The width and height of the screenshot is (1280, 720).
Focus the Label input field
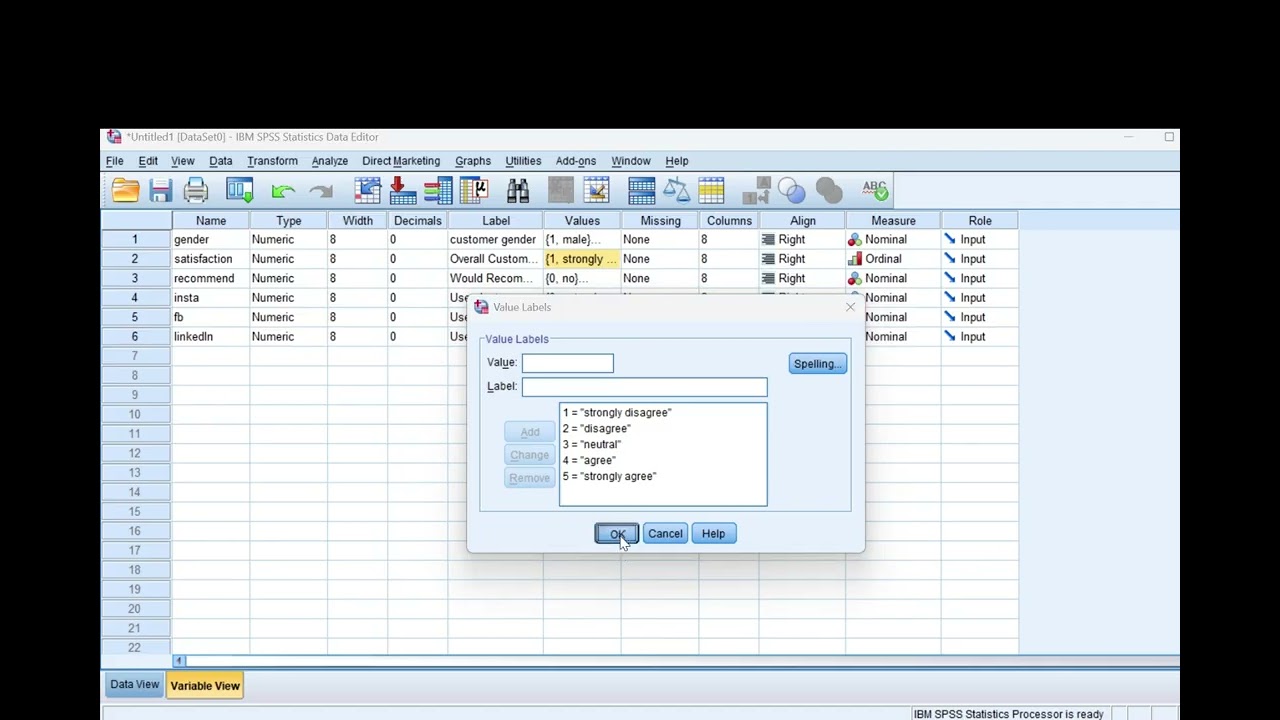(645, 387)
